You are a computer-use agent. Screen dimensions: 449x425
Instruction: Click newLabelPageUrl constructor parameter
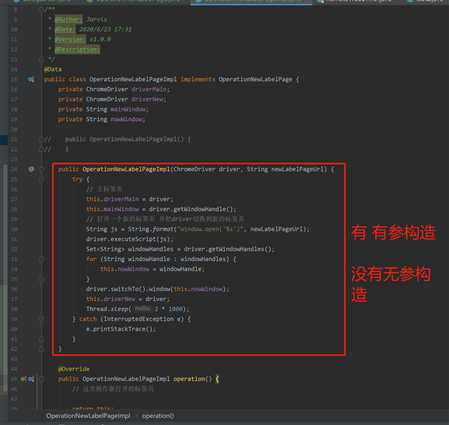pyautogui.click(x=299, y=169)
